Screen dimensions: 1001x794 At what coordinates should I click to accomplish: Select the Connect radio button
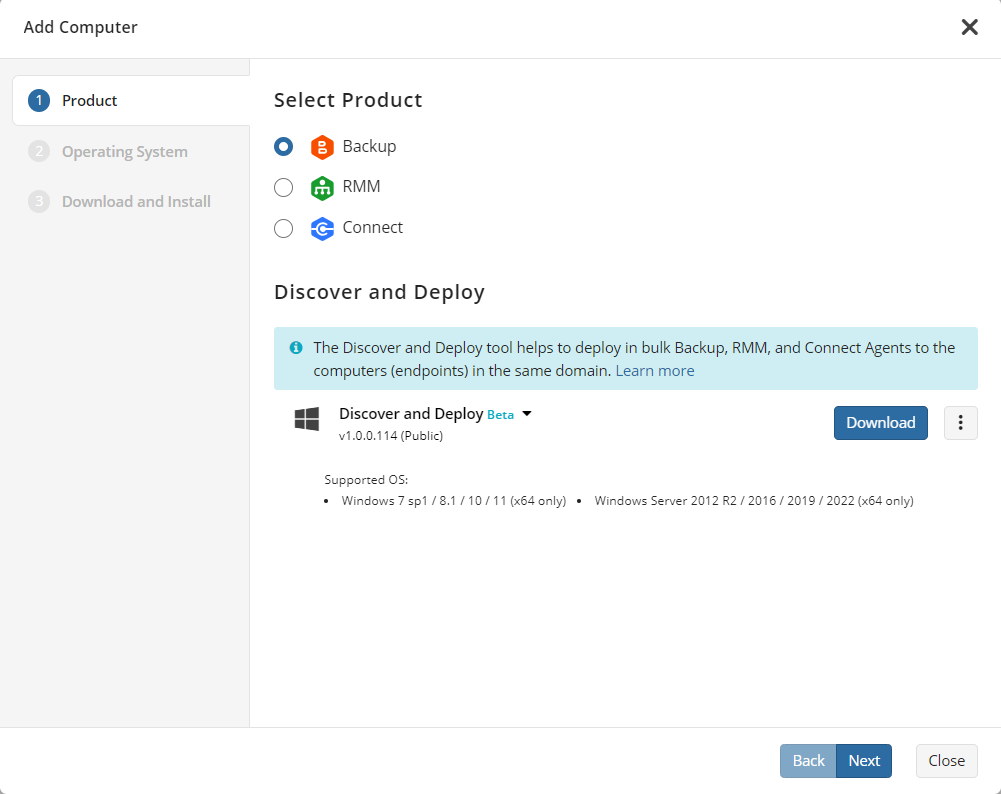[283, 228]
